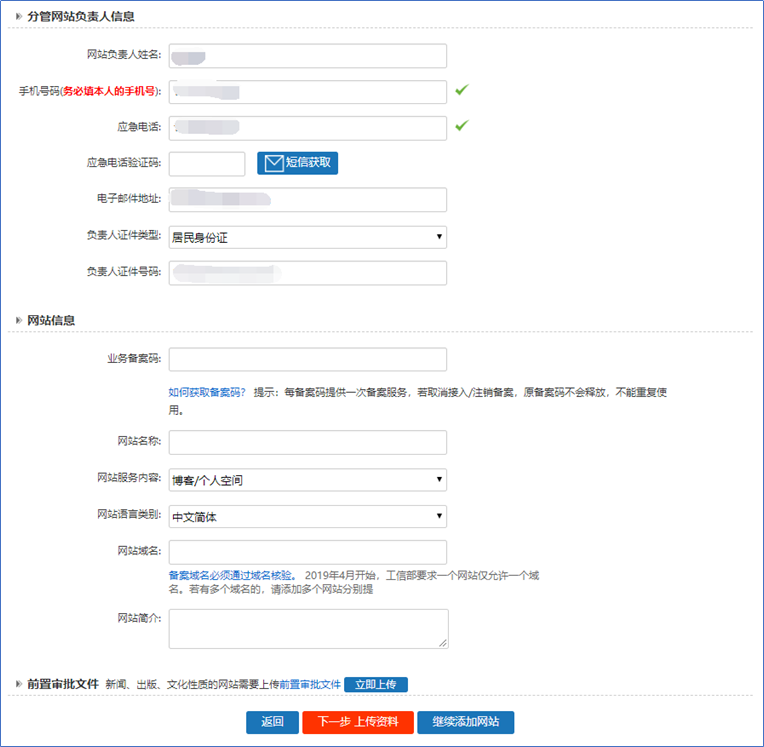
Task: Click the 返回 button
Action: coord(272,722)
